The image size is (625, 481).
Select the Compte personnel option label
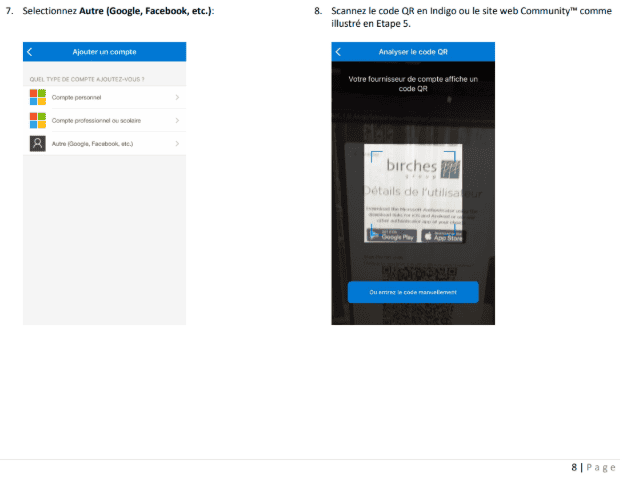[x=77, y=97]
